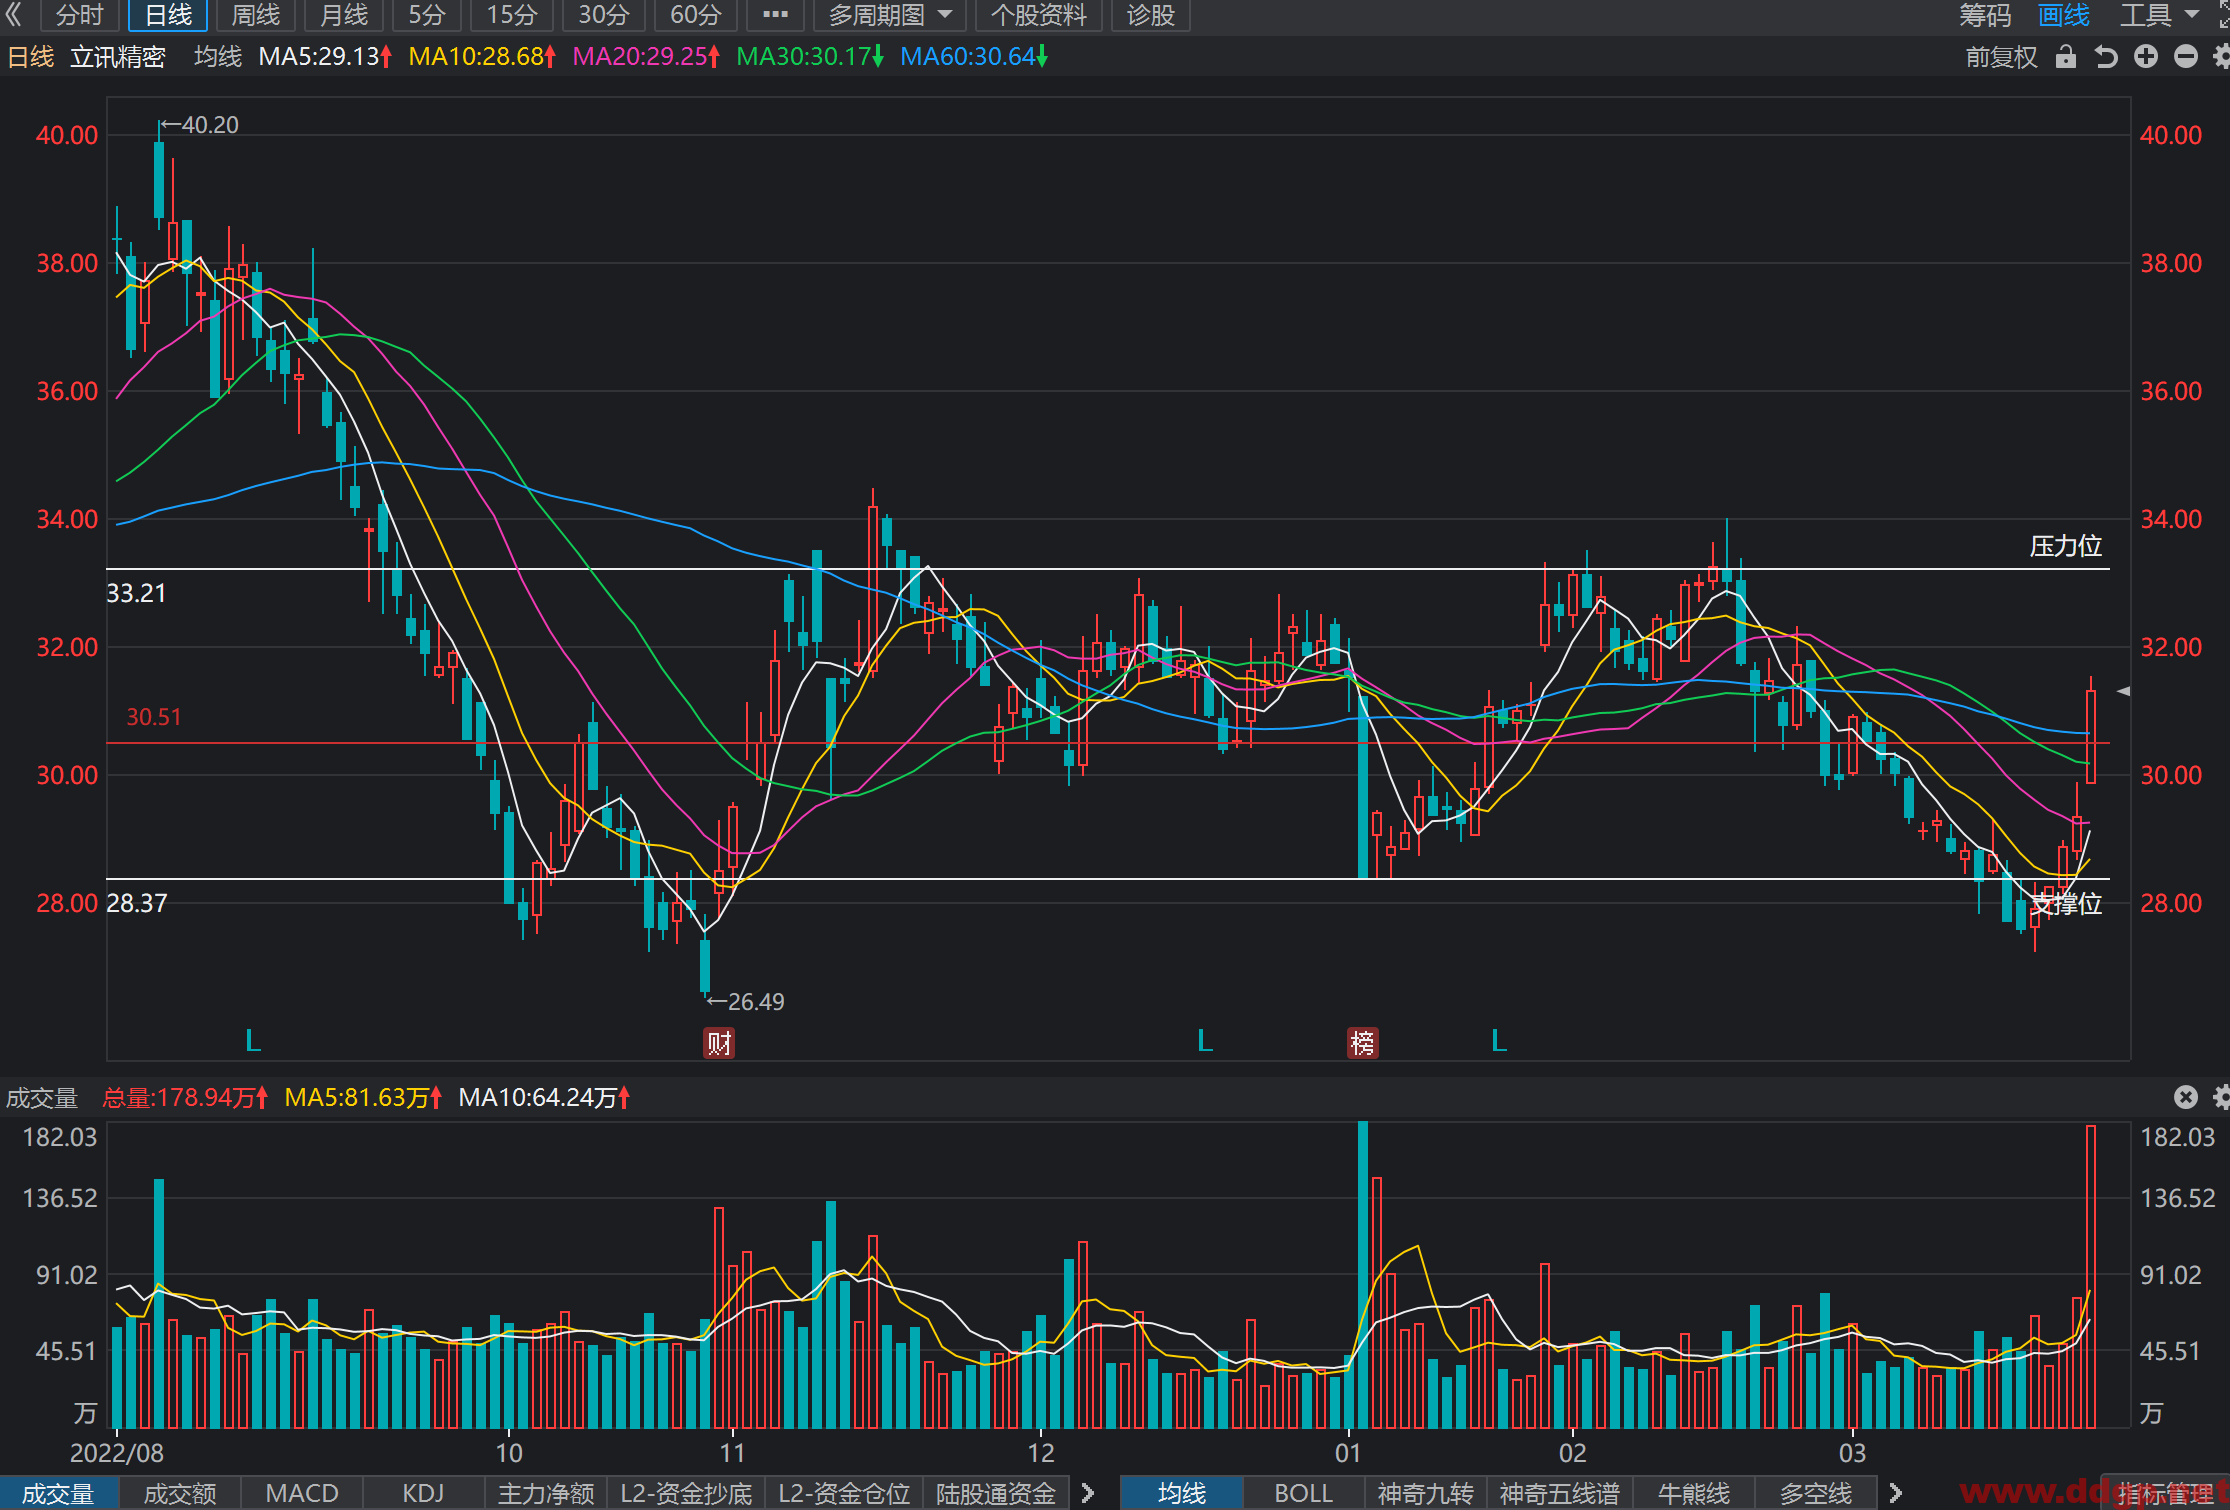
Task: Switch main overlay to 神奇五线谱
Action: click(1560, 1493)
